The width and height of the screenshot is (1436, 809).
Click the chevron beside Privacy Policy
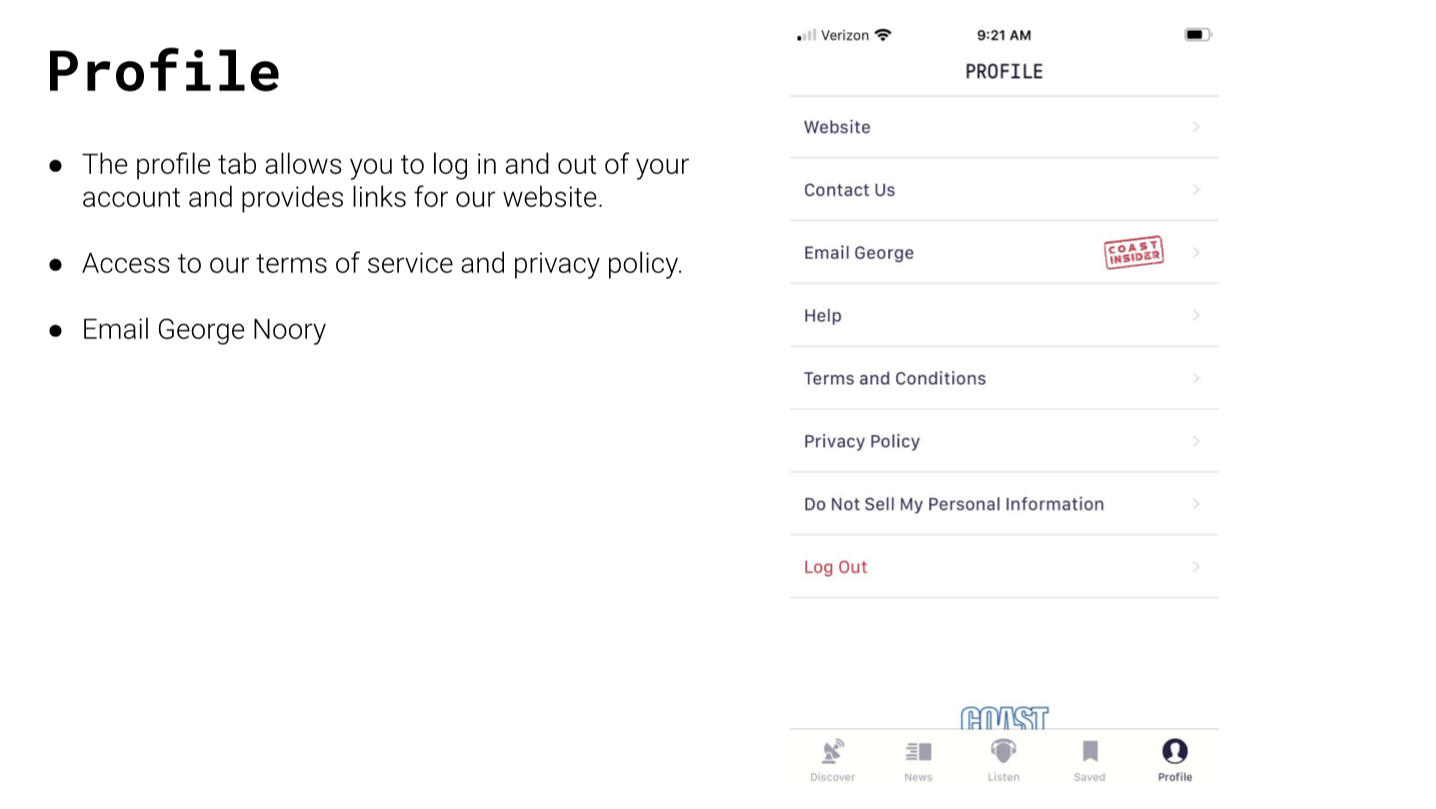[x=1196, y=441]
